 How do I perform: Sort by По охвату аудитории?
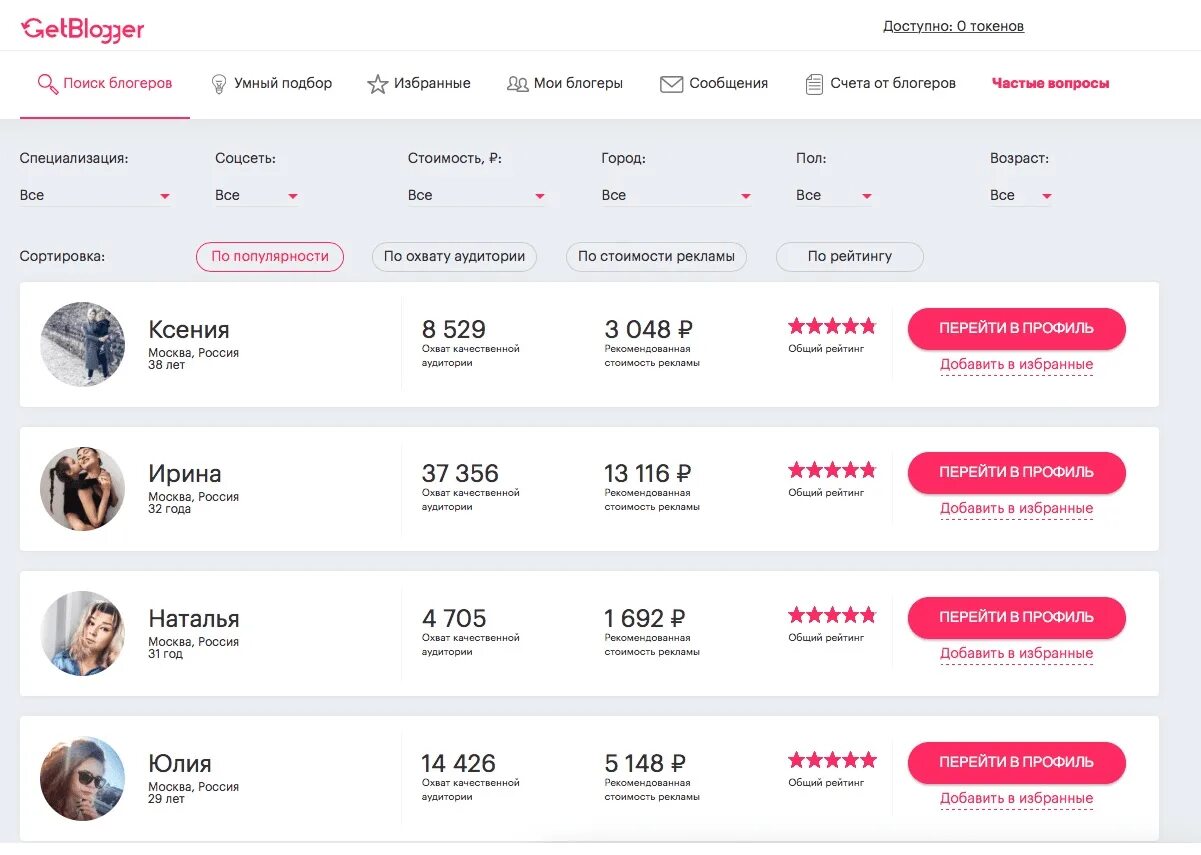(x=454, y=256)
